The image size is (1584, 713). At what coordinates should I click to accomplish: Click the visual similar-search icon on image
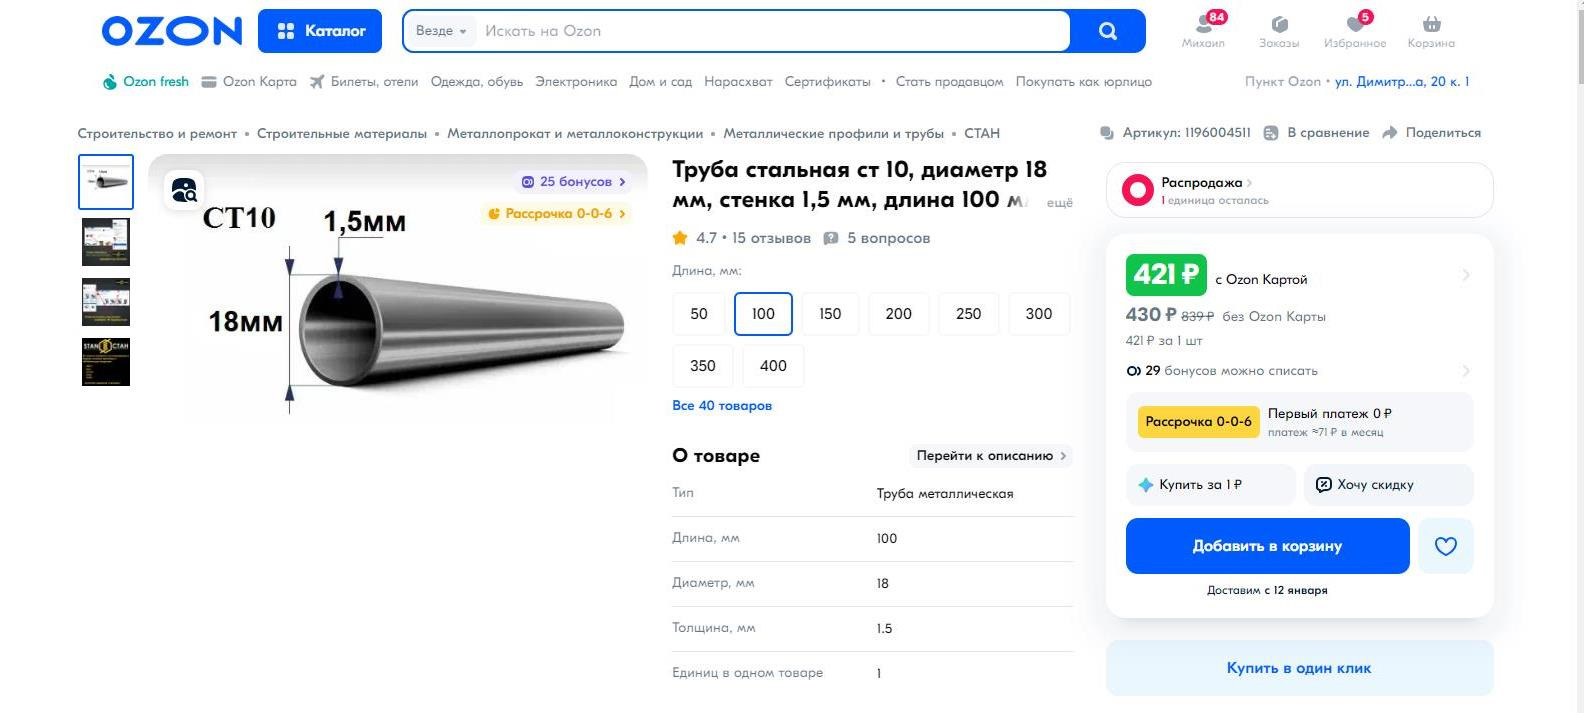(184, 190)
